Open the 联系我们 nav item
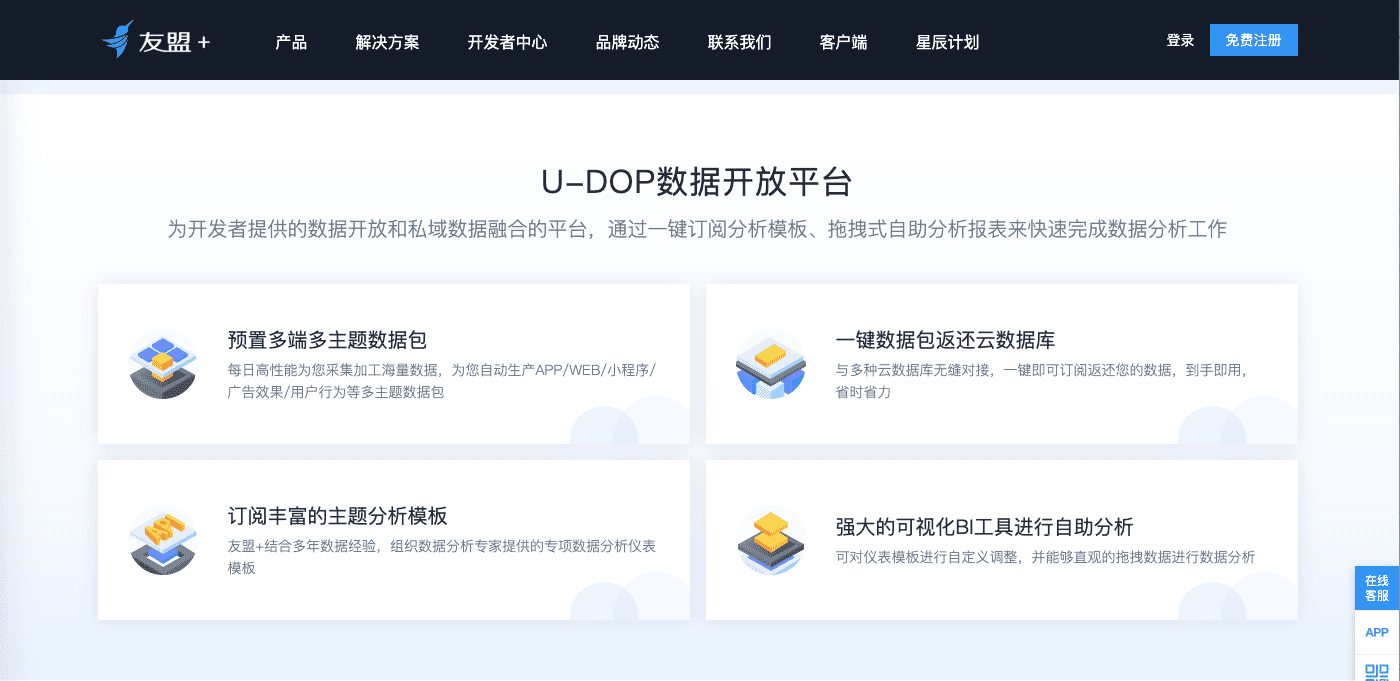 pyautogui.click(x=739, y=42)
